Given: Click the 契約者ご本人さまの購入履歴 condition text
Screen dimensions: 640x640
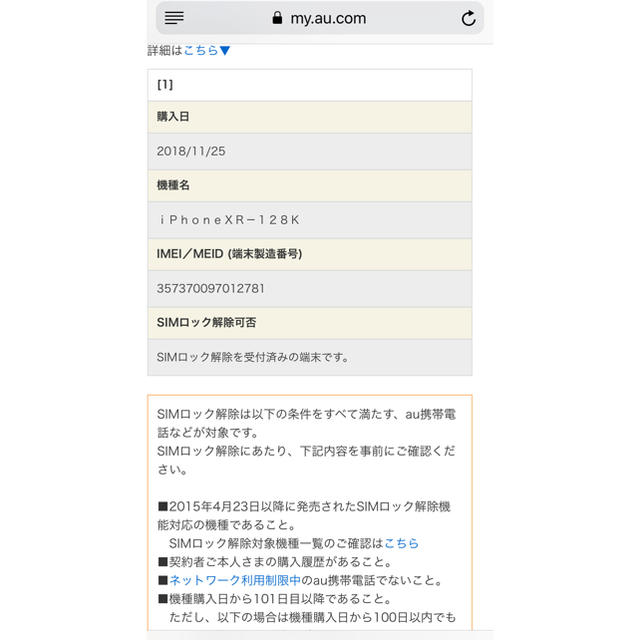Looking at the screenshot, I should pyautogui.click(x=274, y=562).
